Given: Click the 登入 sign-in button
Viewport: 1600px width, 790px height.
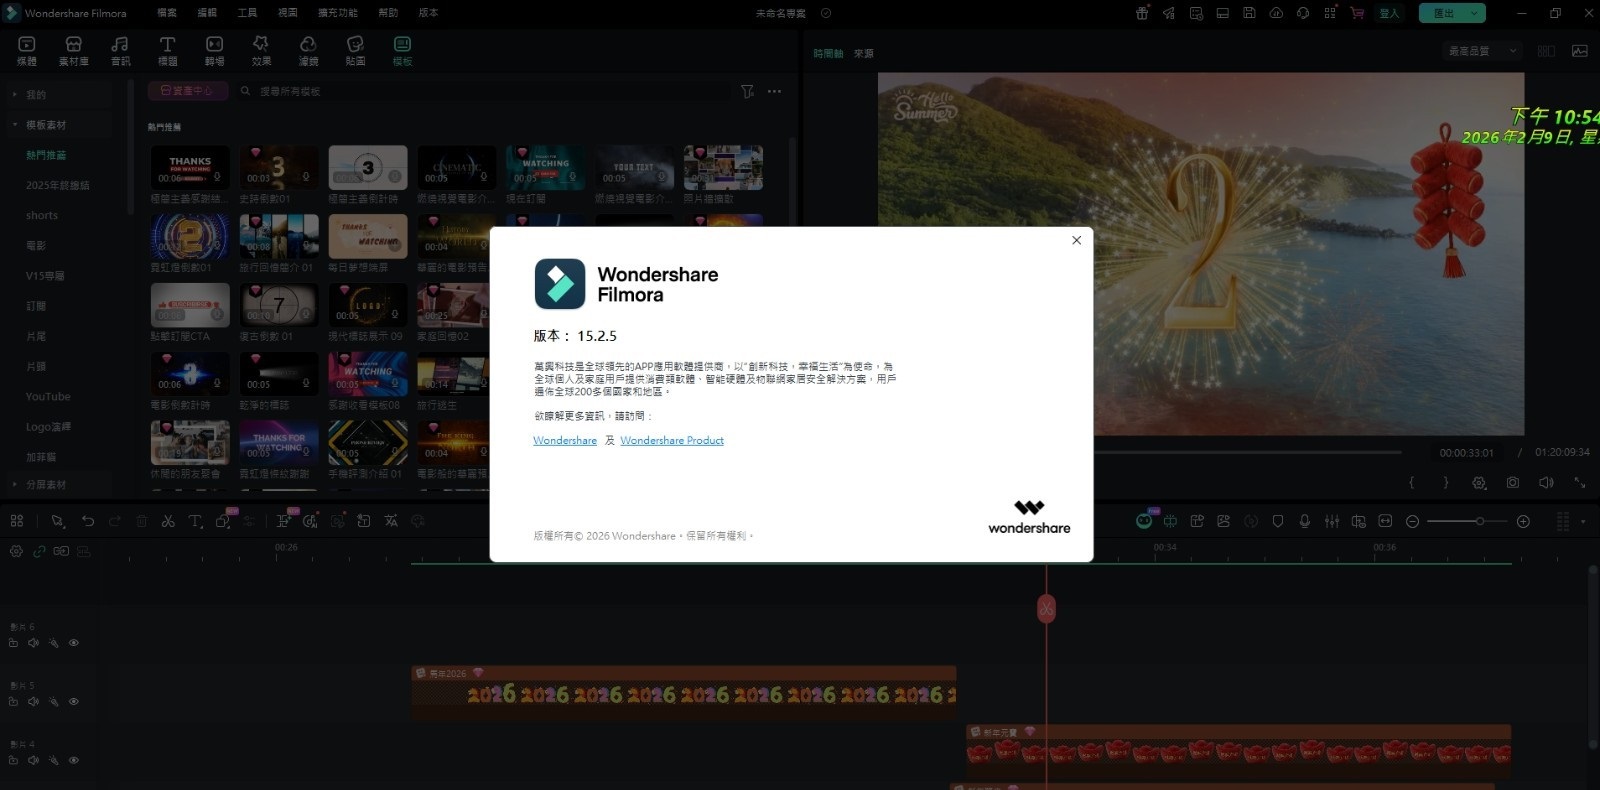Looking at the screenshot, I should coord(1389,13).
